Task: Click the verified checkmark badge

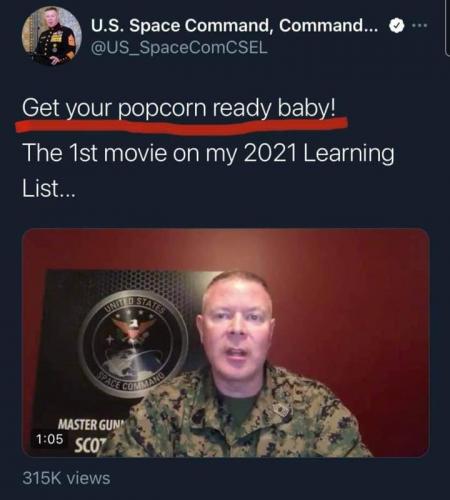Action: pos(396,26)
